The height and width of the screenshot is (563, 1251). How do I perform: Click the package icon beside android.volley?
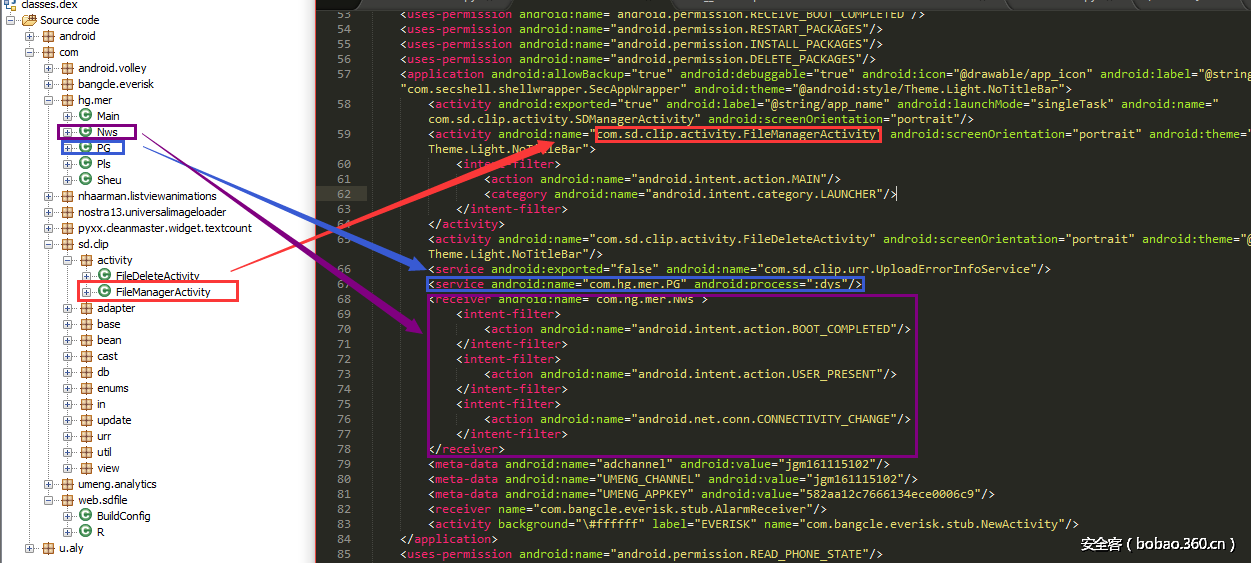click(68, 68)
